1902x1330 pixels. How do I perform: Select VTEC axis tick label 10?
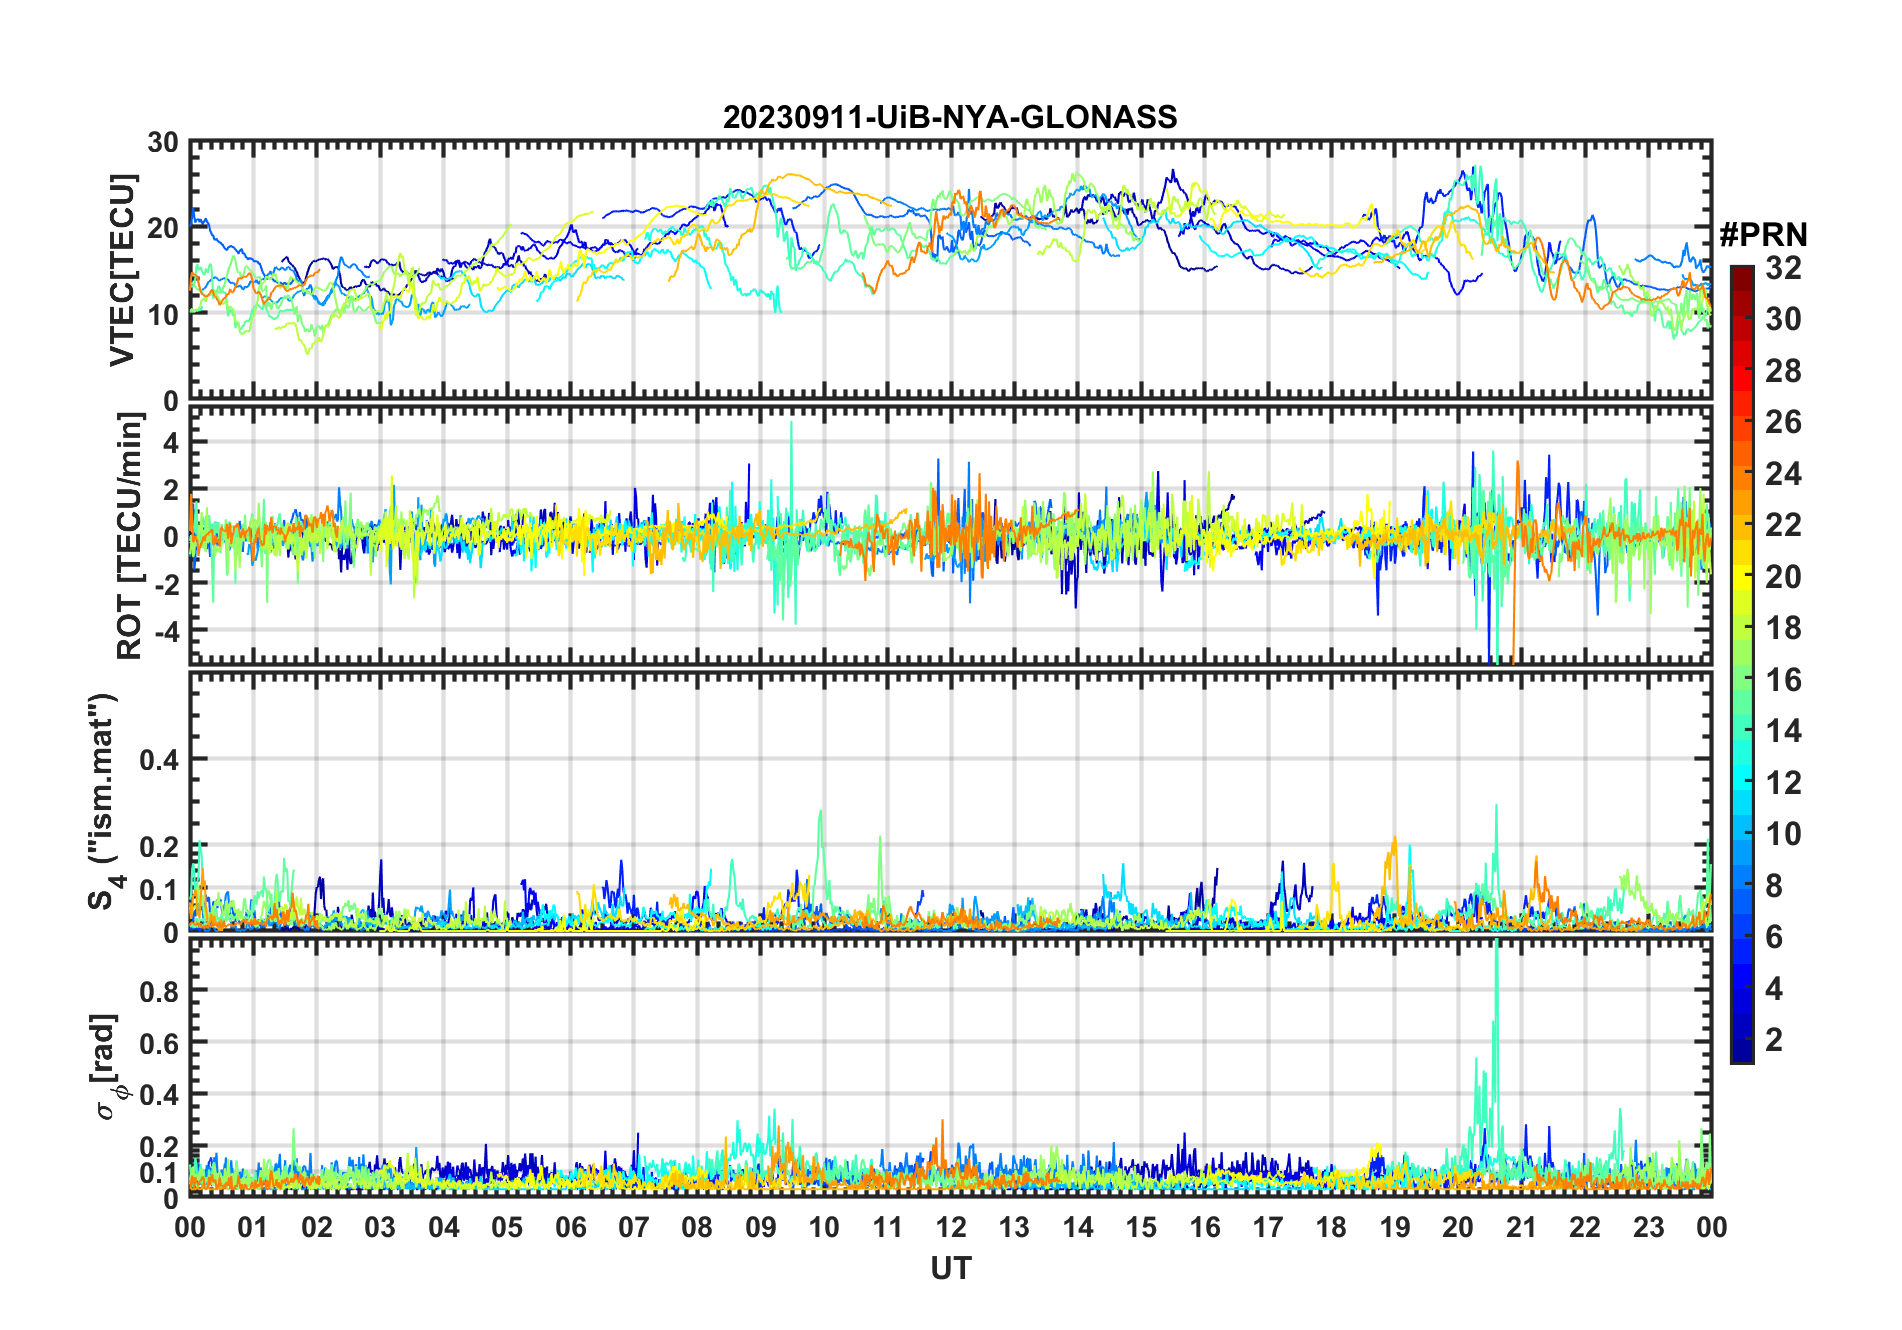pyautogui.click(x=163, y=314)
